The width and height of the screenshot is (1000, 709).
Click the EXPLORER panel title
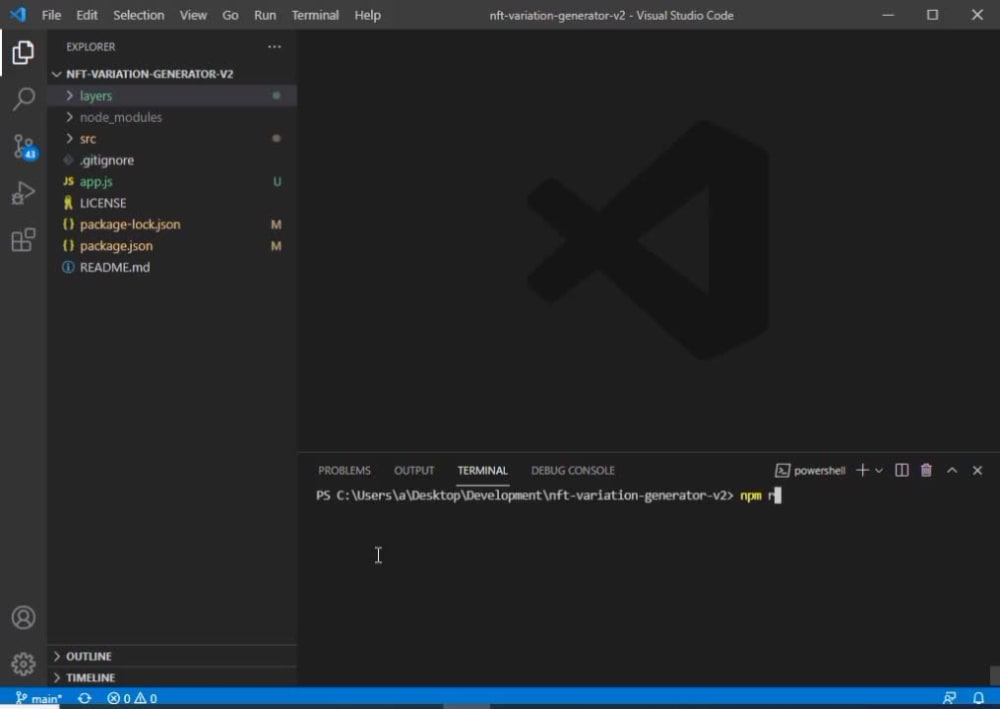click(x=91, y=47)
